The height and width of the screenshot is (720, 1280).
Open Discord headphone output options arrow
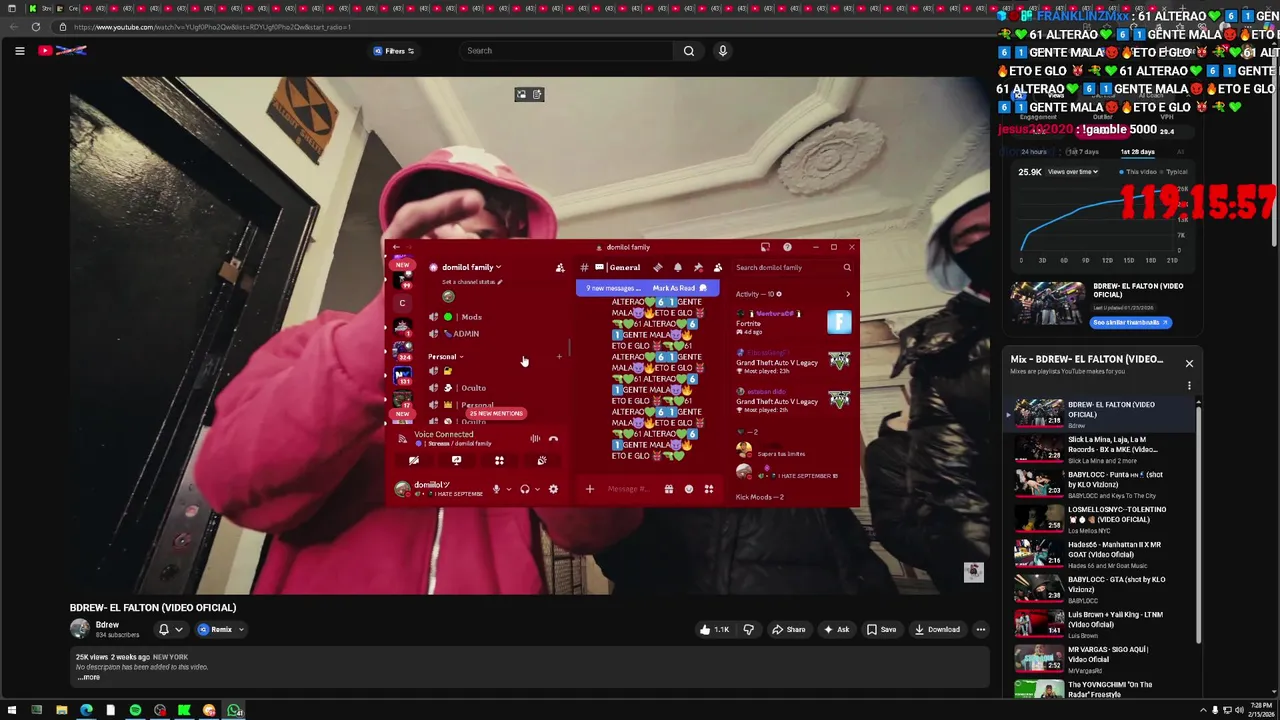tap(537, 489)
